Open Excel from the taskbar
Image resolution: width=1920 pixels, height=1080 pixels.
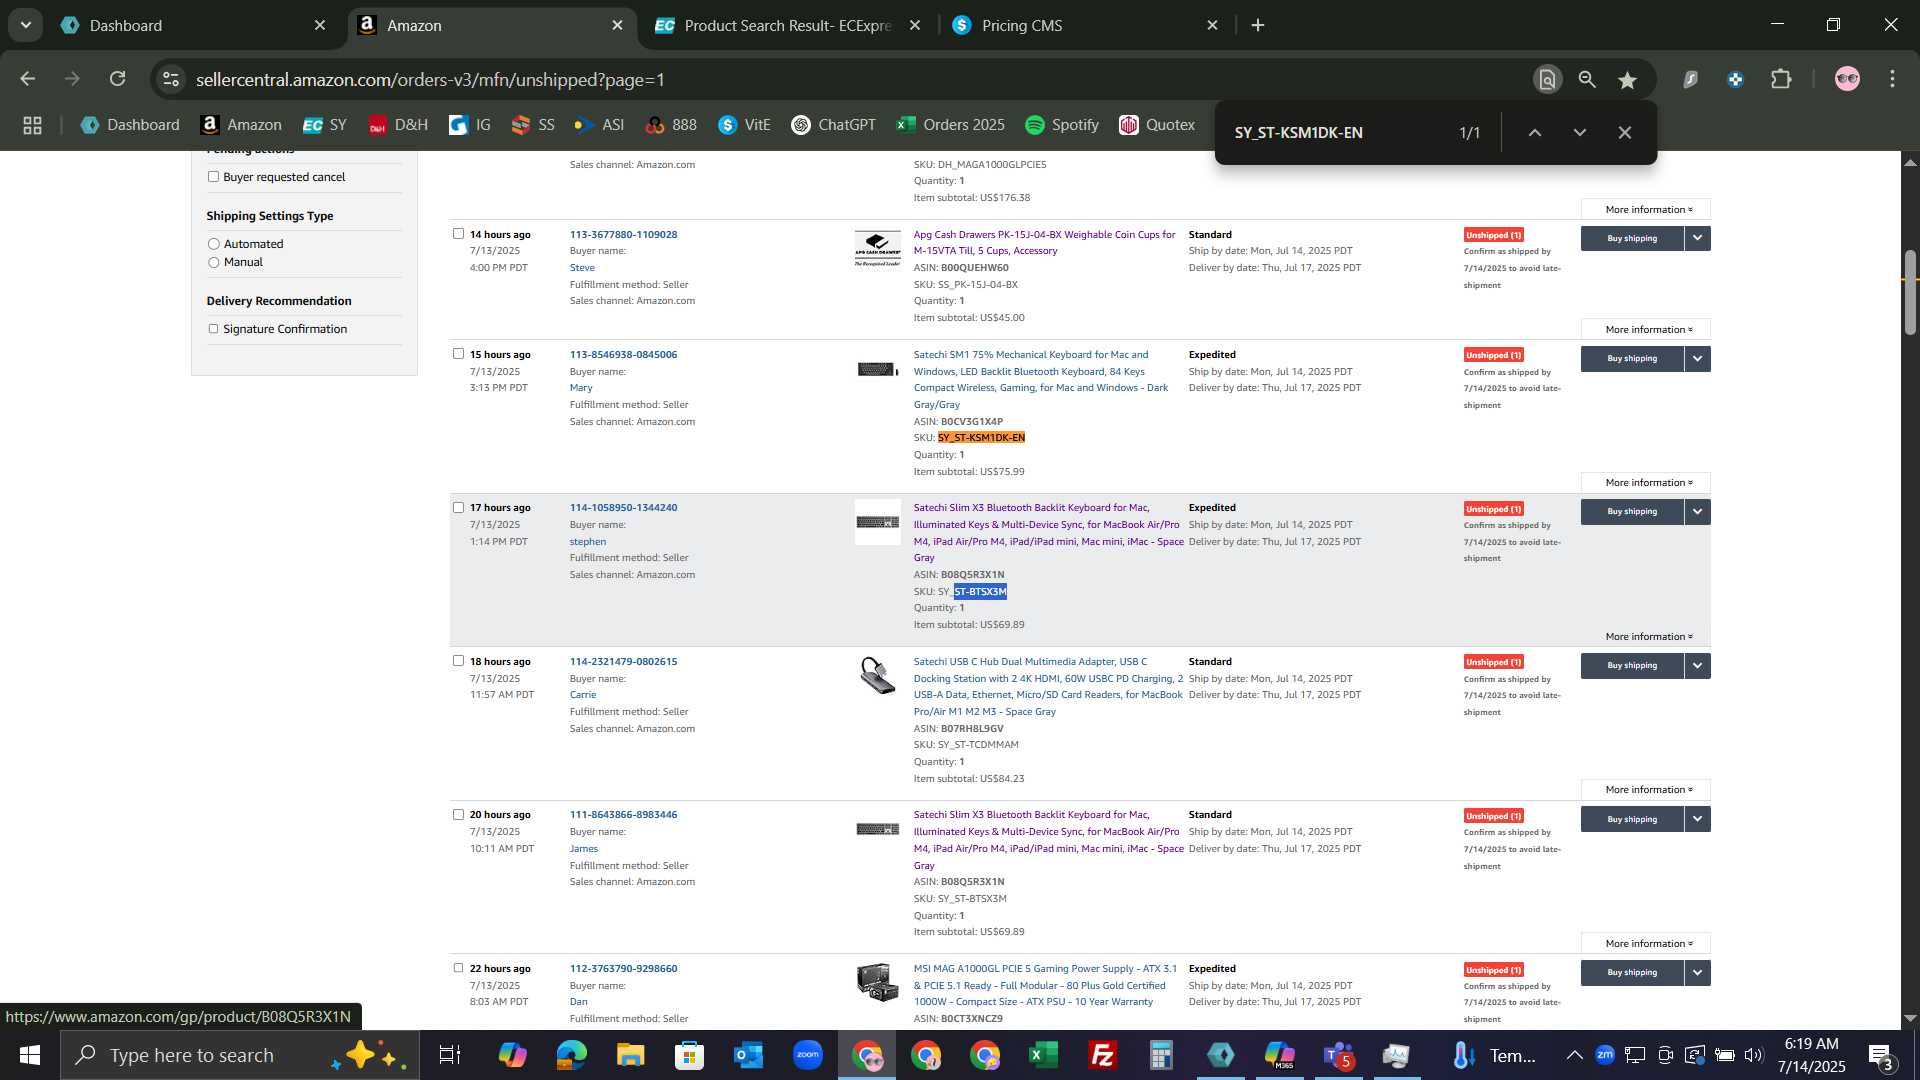(1043, 1055)
